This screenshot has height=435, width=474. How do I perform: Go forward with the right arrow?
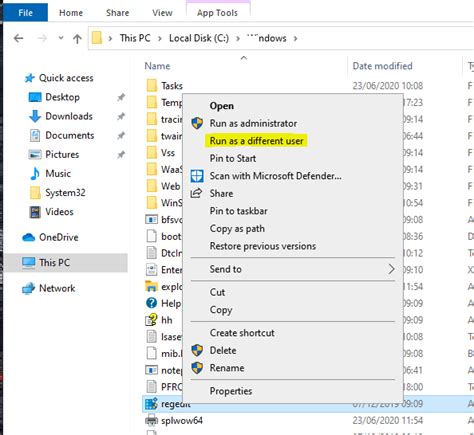click(42, 38)
